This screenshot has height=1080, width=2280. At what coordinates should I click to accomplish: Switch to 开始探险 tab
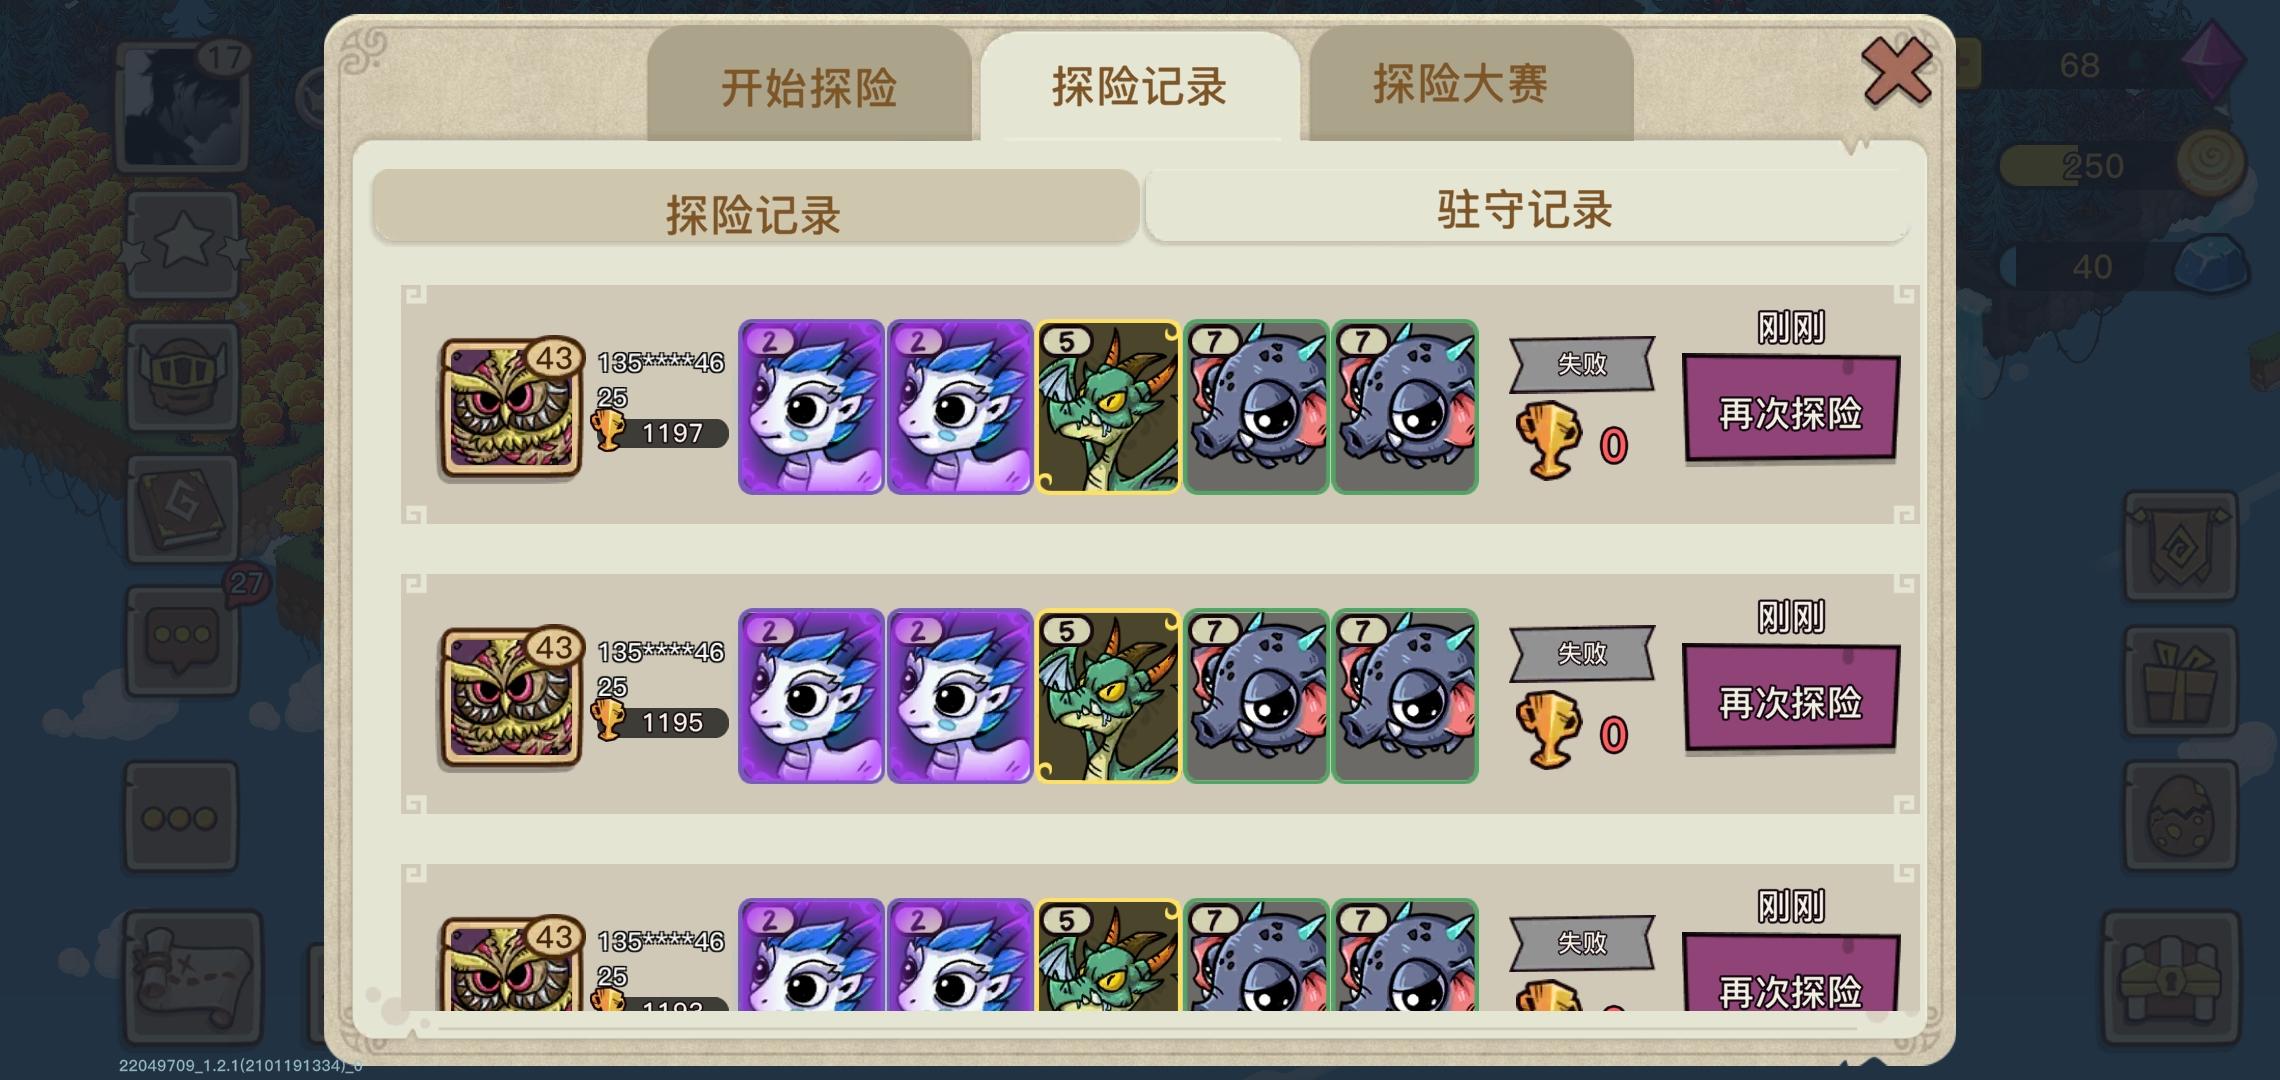coord(809,87)
